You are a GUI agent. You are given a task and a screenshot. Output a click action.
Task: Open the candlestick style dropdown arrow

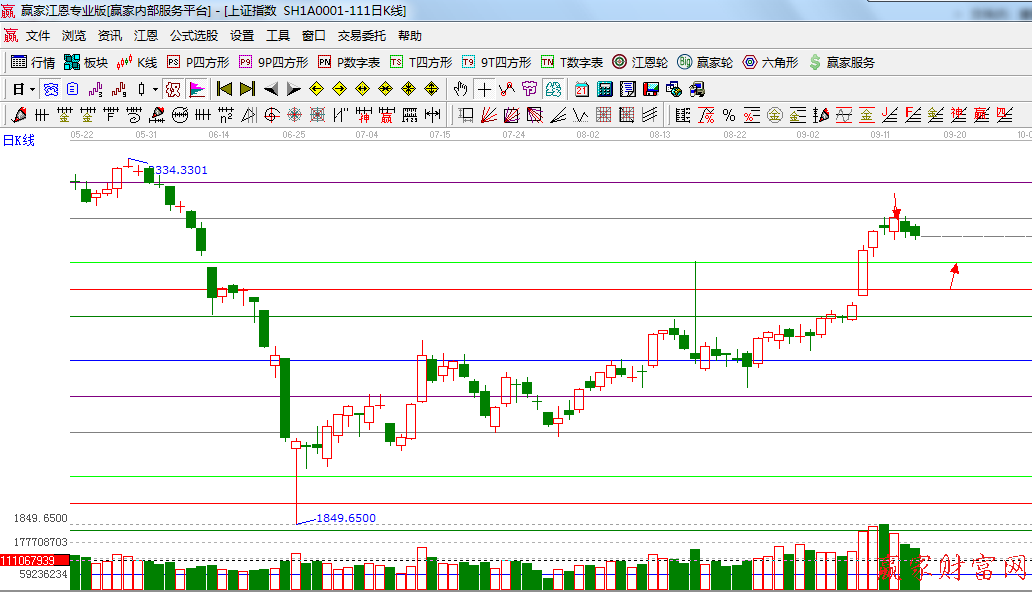[155, 89]
